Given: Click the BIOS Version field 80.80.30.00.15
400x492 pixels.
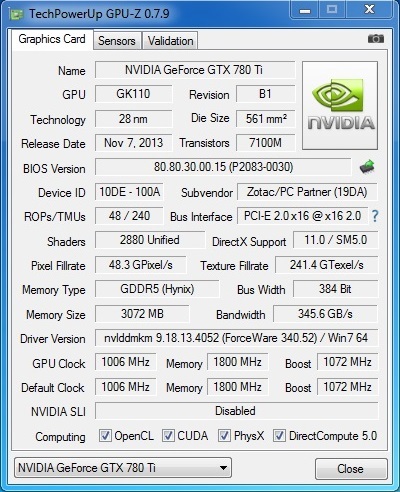Looking at the screenshot, I should pyautogui.click(x=223, y=167).
